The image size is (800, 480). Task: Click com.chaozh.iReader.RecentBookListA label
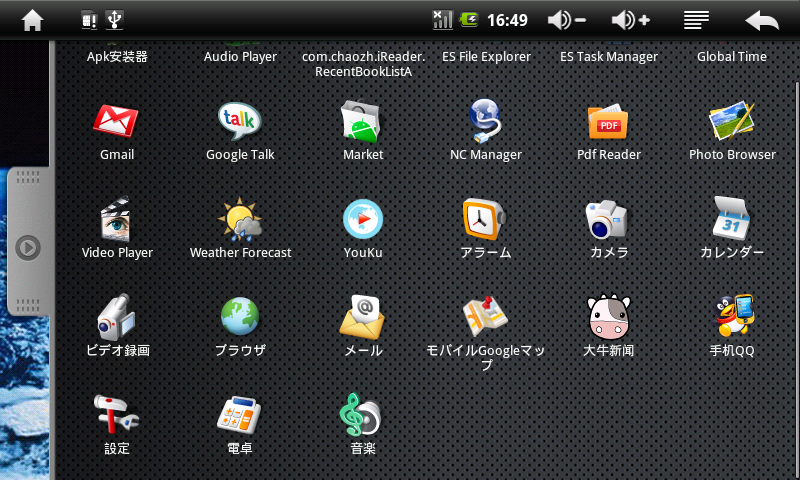[x=363, y=64]
